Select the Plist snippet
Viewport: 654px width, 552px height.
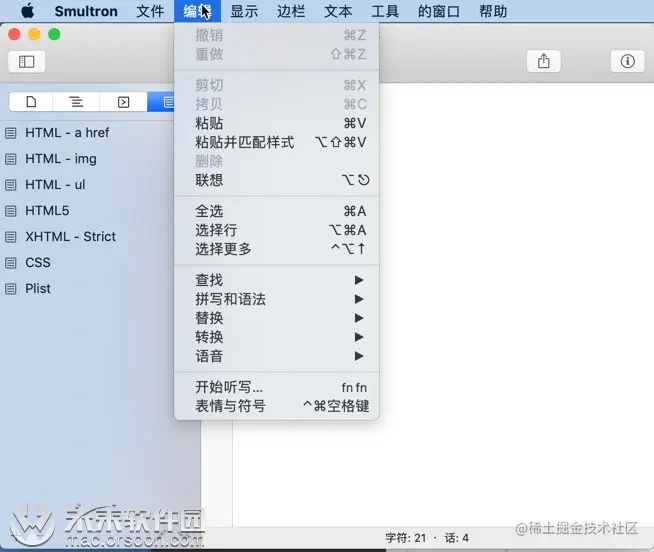tap(38, 288)
